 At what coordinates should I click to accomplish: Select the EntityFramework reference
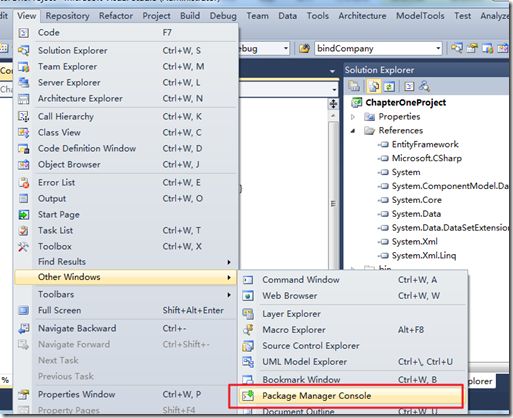(x=425, y=144)
